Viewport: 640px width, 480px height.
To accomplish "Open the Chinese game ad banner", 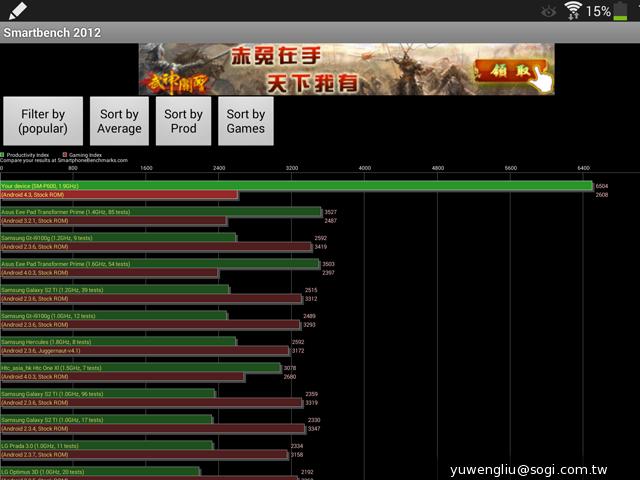I will (x=345, y=69).
